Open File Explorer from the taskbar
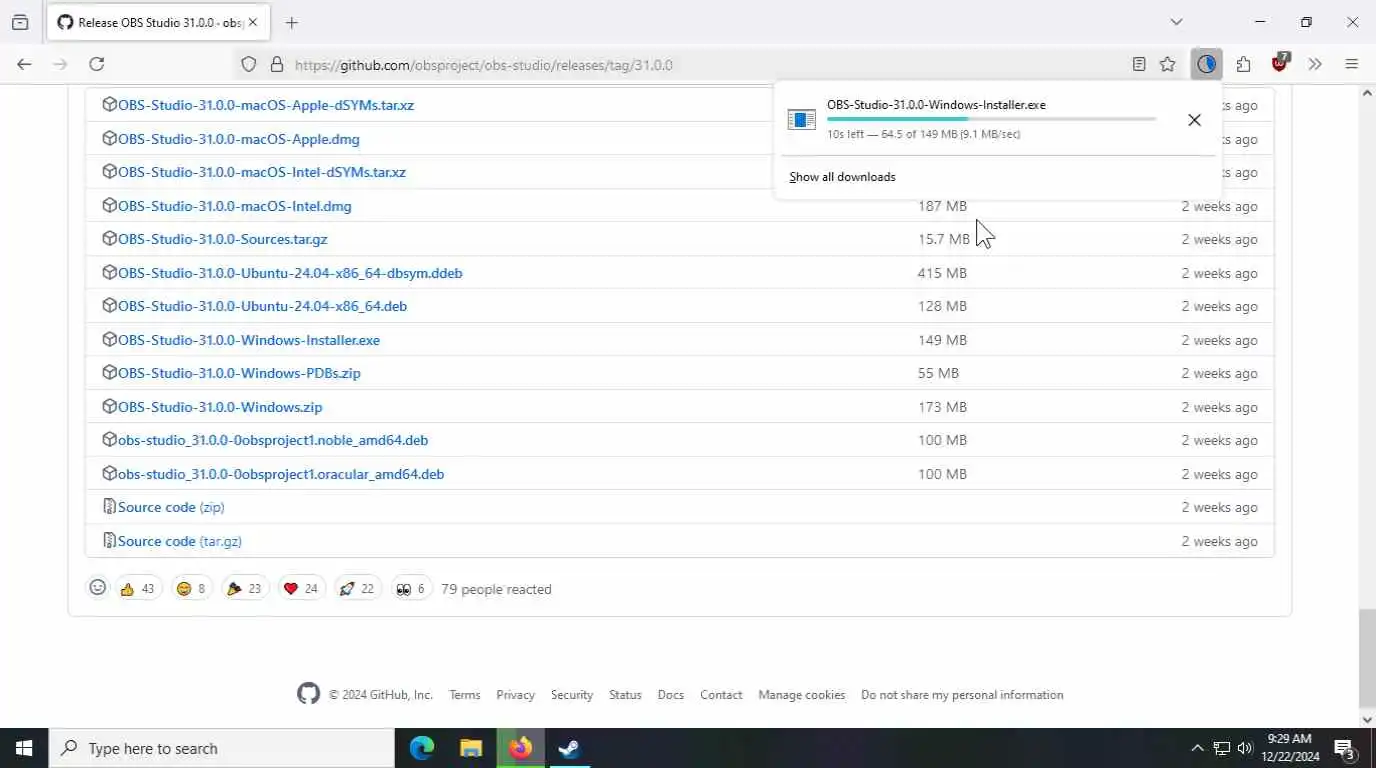Viewport: 1376px width, 768px height. point(471,748)
